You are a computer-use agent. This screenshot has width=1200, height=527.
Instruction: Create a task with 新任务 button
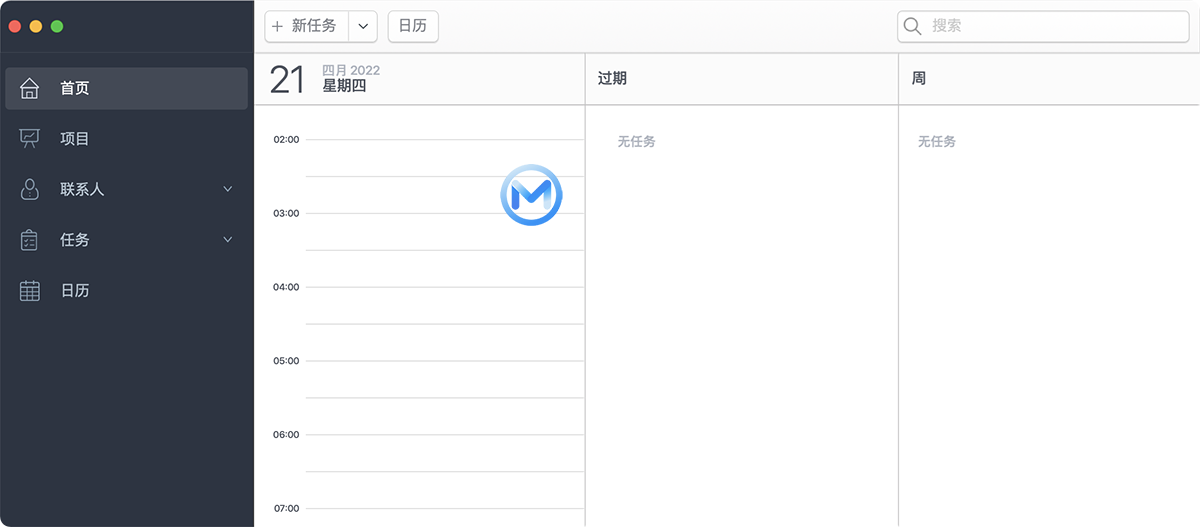(x=307, y=26)
